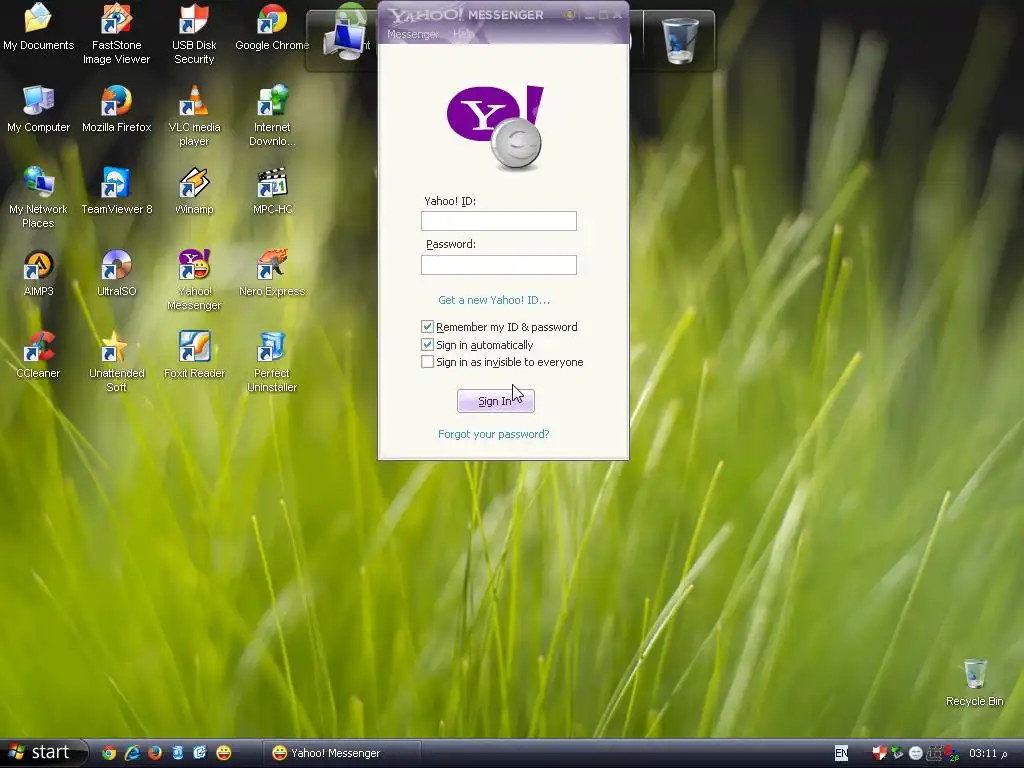Image resolution: width=1024 pixels, height=768 pixels.
Task: Open the Messenger menu
Action: point(413,34)
